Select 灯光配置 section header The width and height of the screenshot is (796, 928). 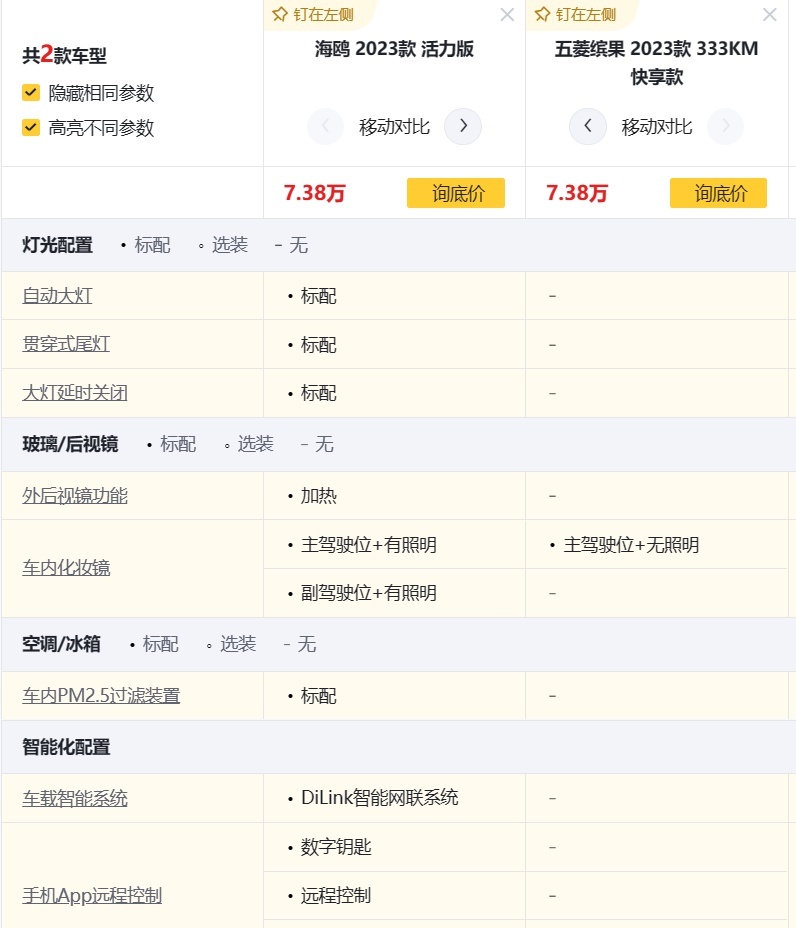(x=57, y=245)
